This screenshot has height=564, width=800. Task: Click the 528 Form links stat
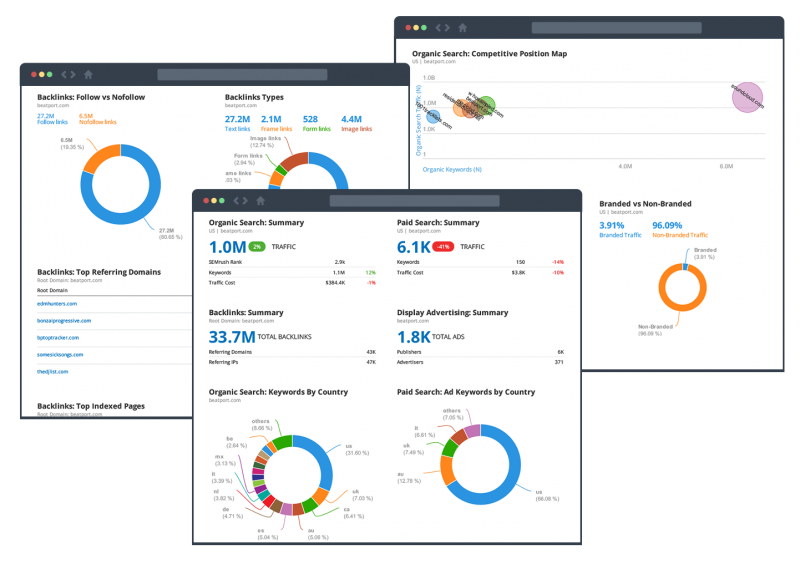[x=316, y=123]
